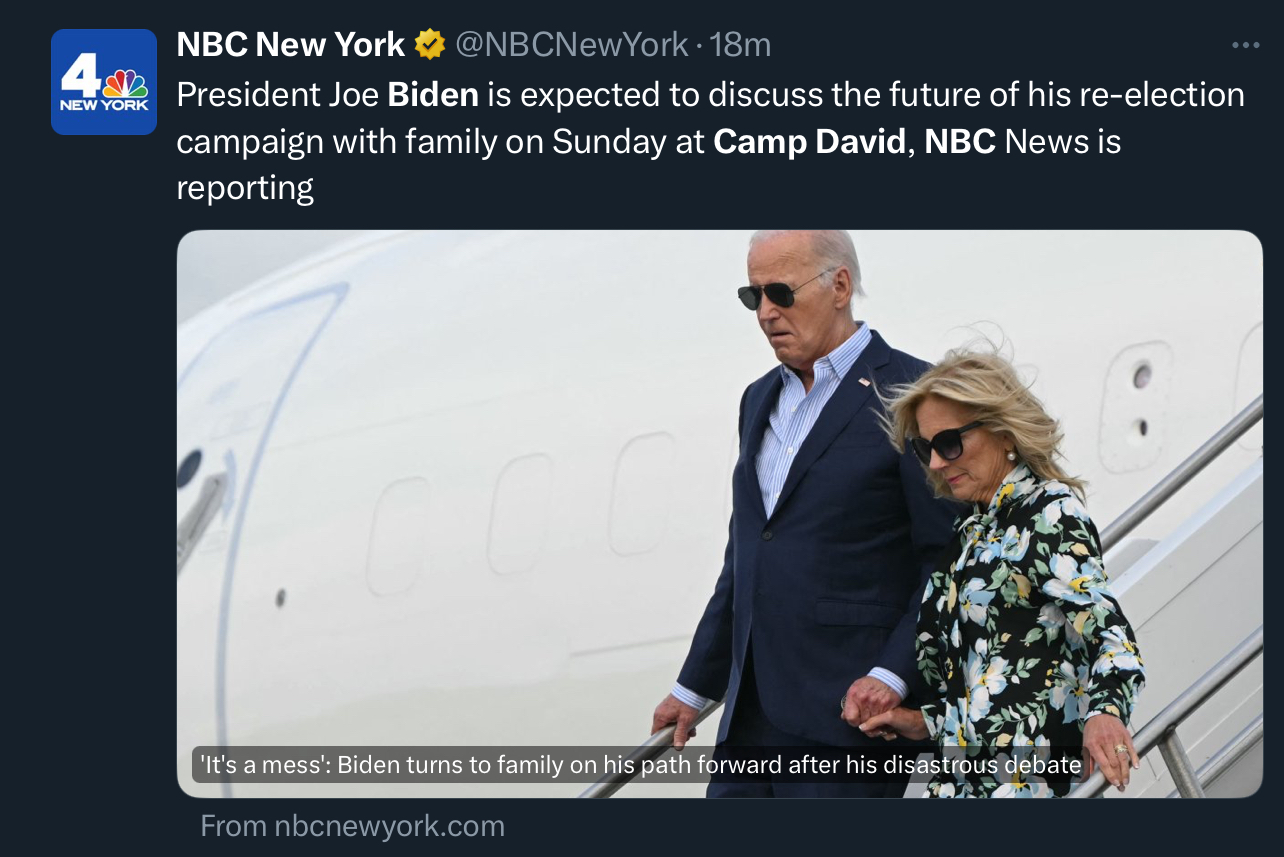Click the bold Camp David text in the post
The height and width of the screenshot is (857, 1284).
(x=809, y=141)
